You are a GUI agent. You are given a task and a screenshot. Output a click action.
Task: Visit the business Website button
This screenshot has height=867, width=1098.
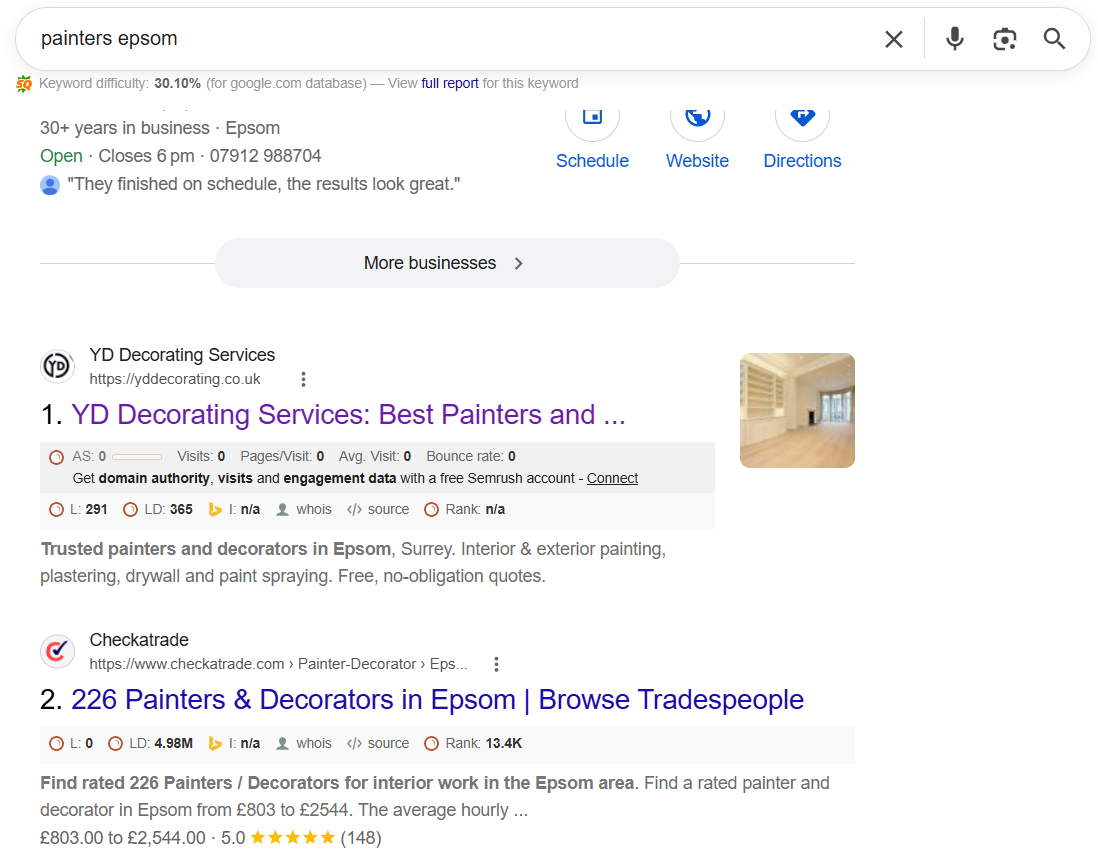coord(697,139)
